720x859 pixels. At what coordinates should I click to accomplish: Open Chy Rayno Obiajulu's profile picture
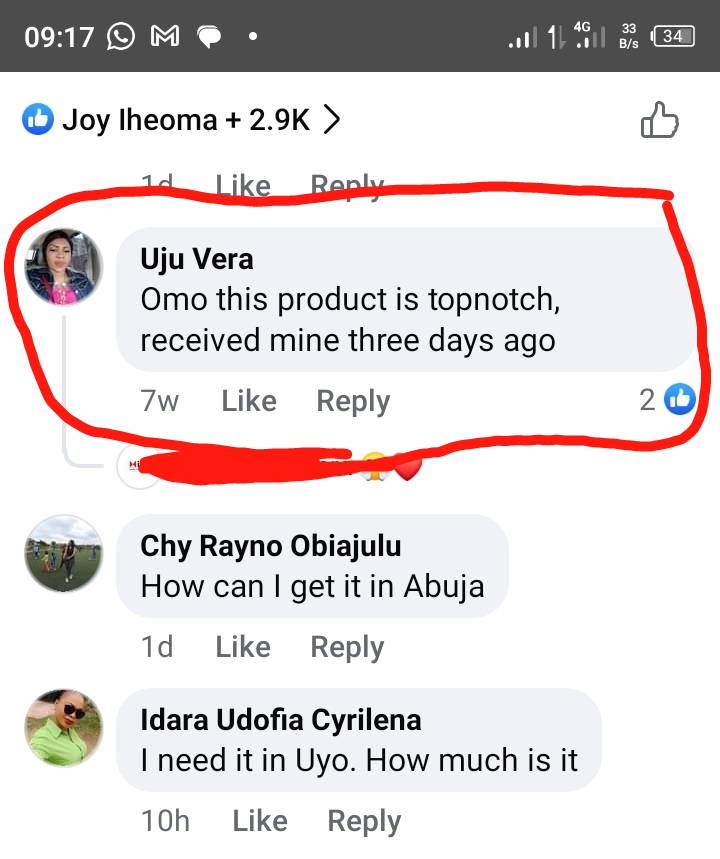[64, 555]
